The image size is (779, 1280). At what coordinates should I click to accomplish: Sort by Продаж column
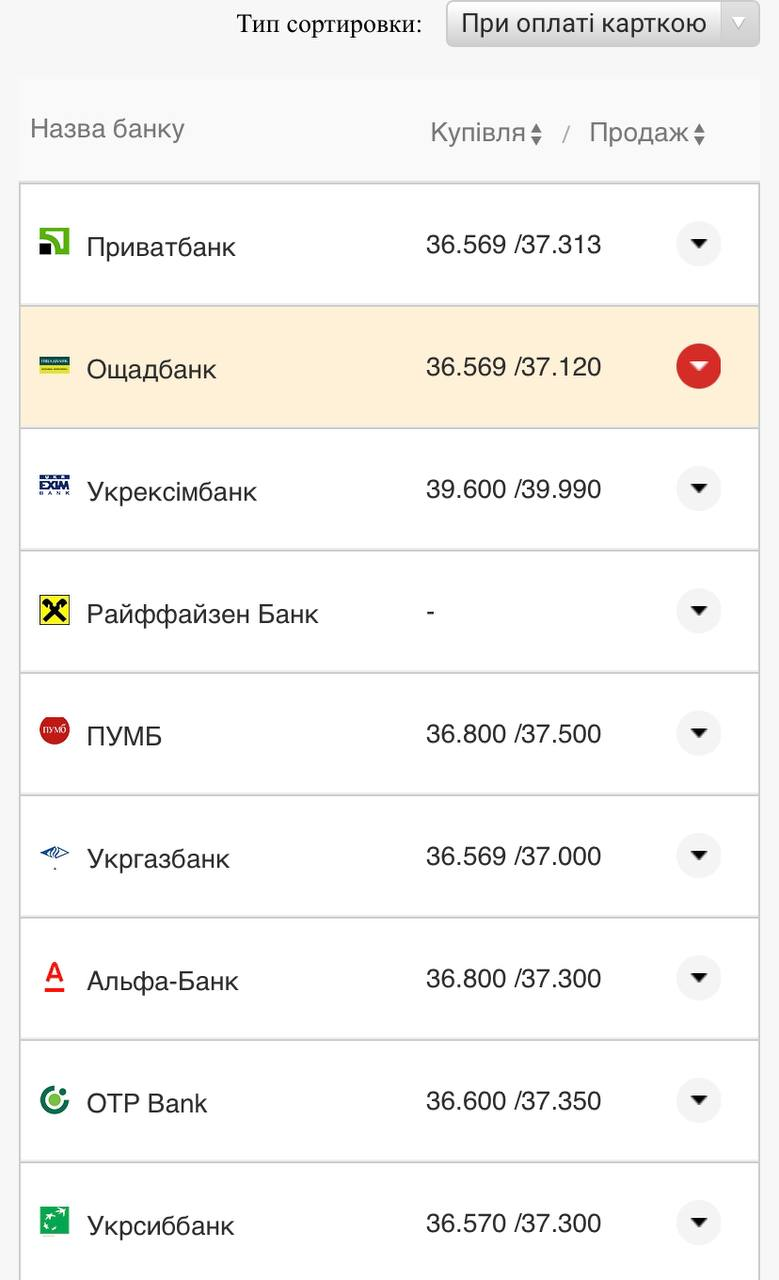pyautogui.click(x=647, y=133)
